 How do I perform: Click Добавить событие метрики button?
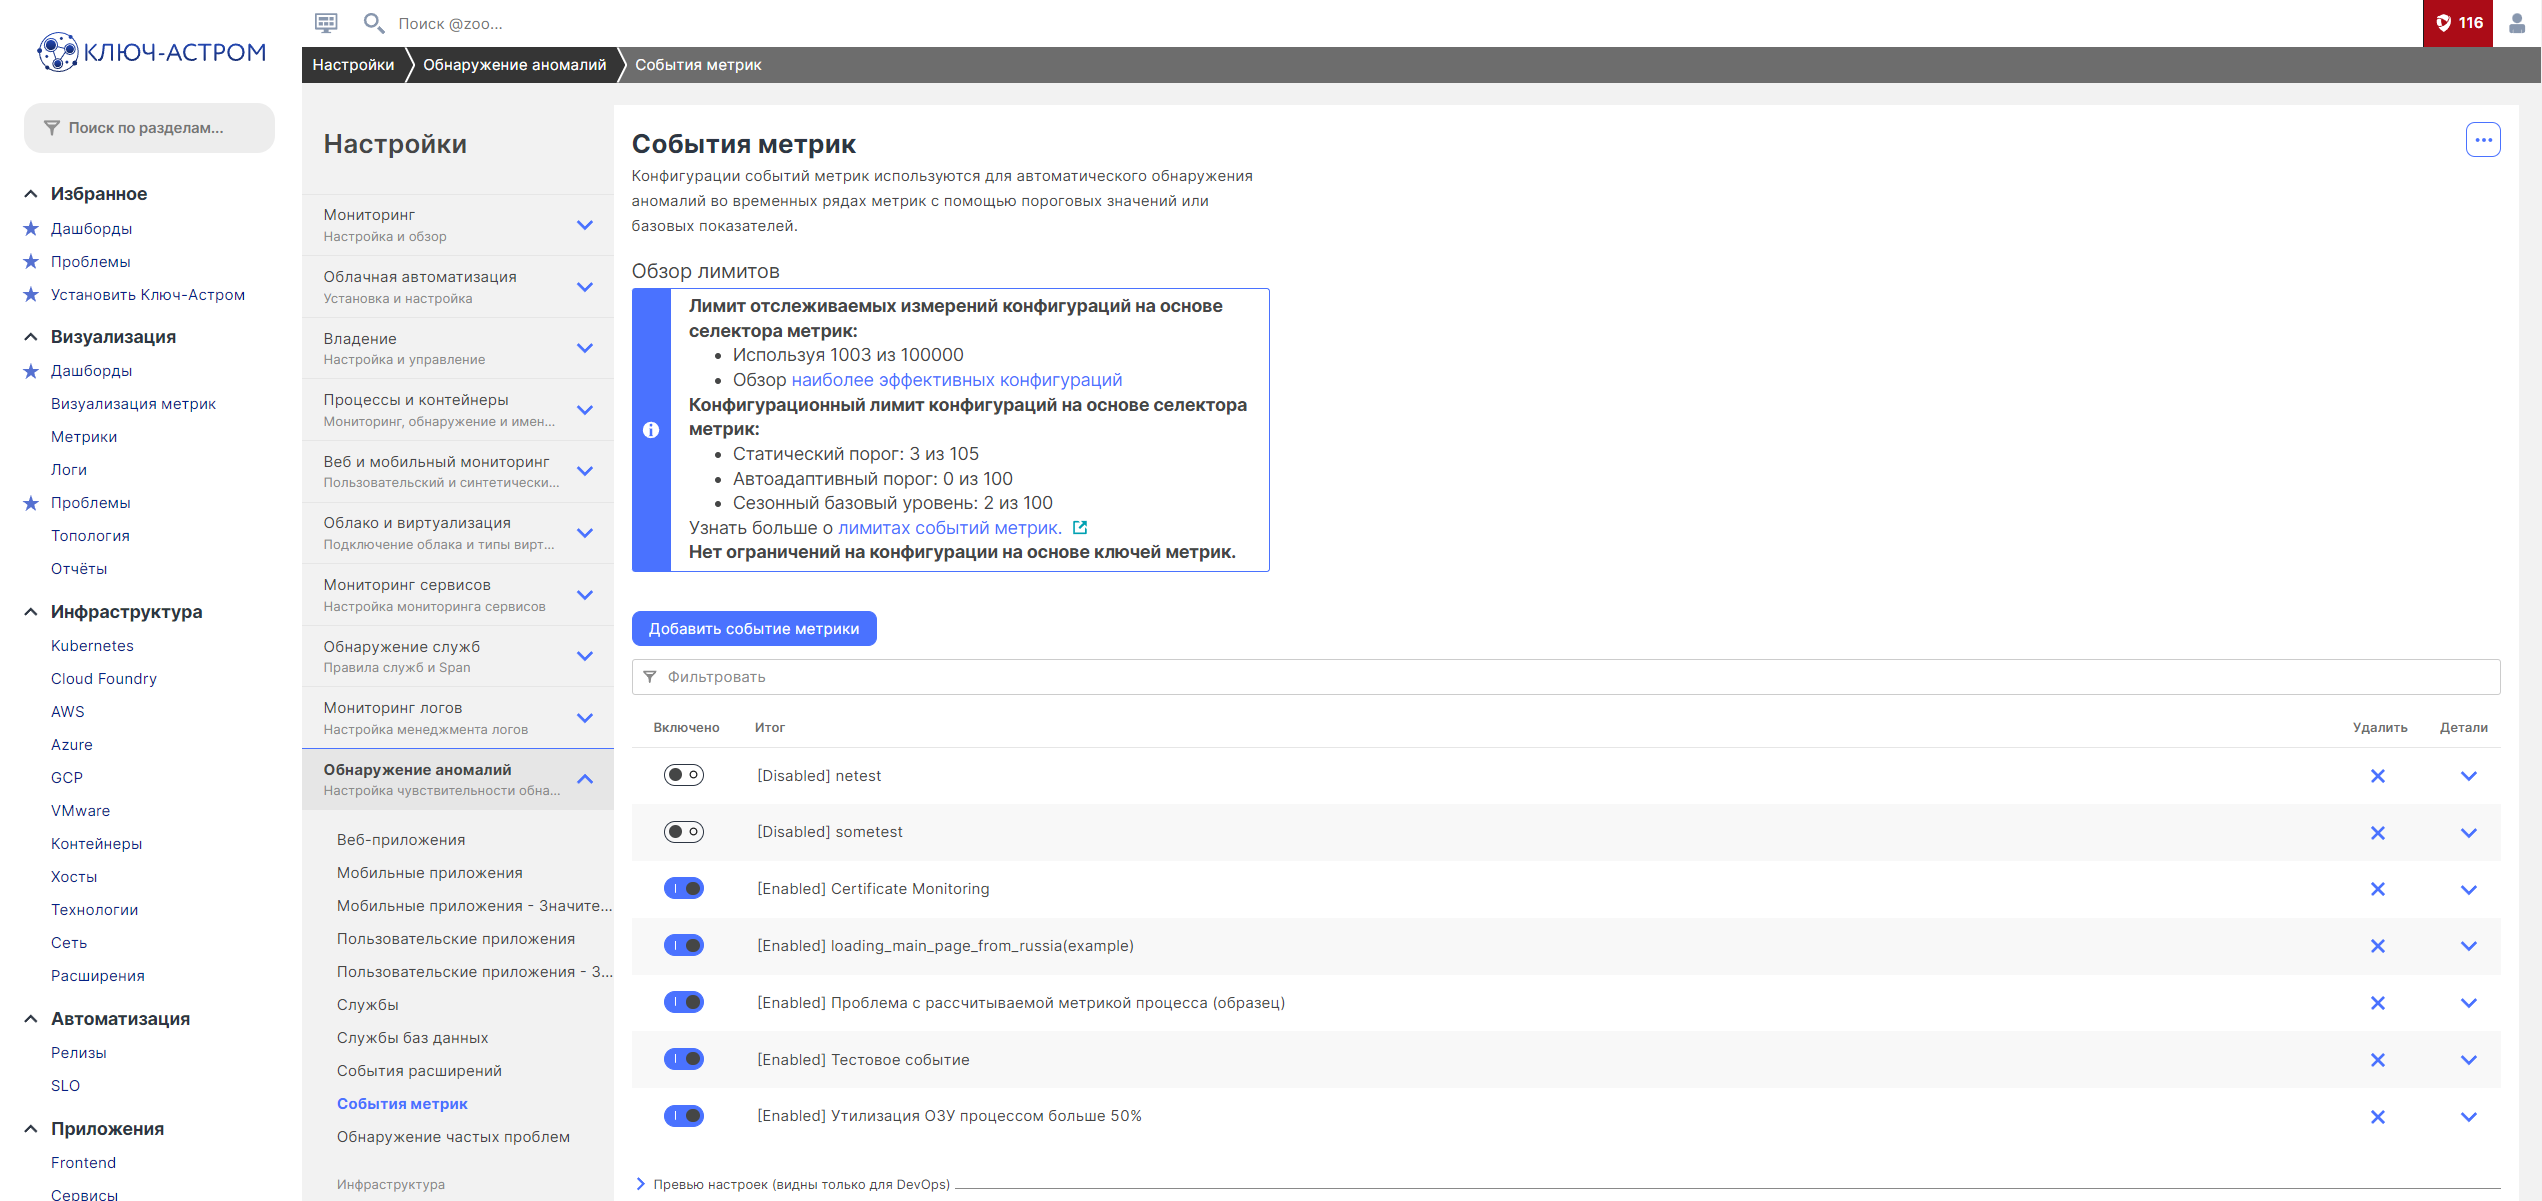[x=754, y=629]
